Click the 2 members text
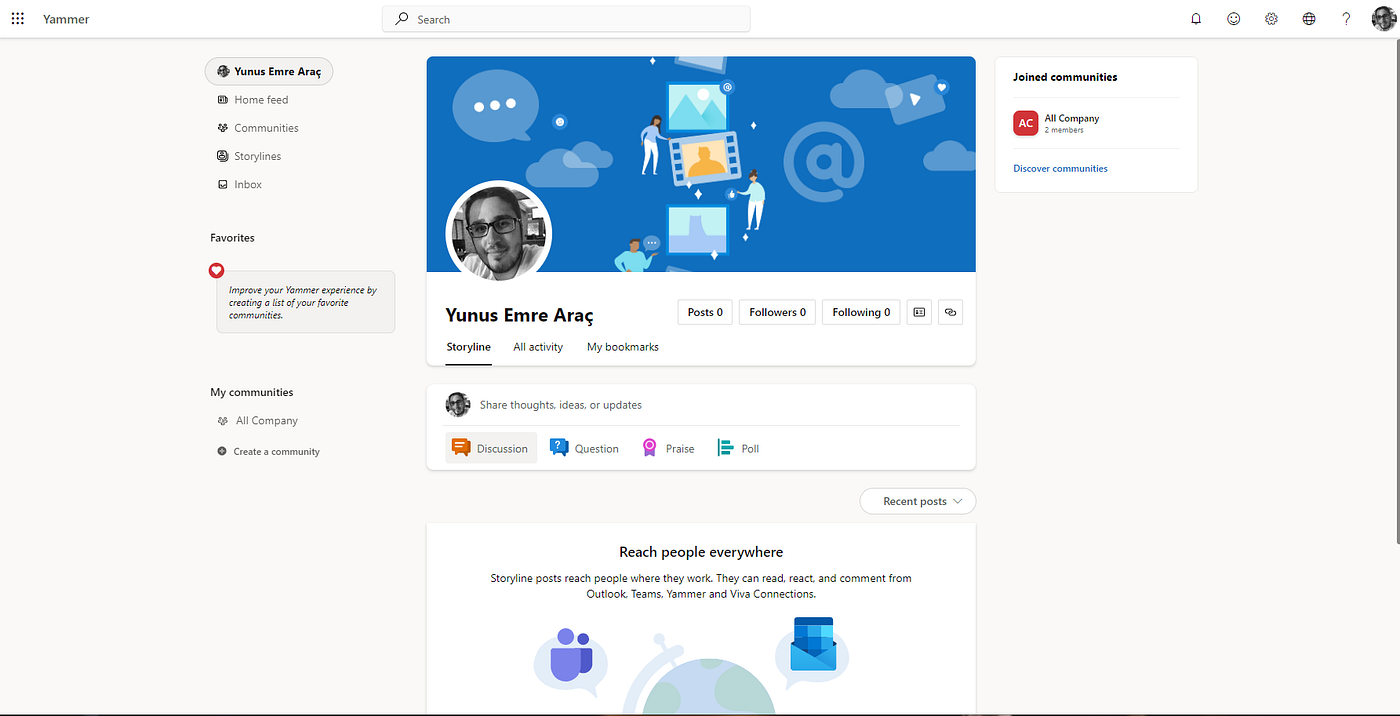Screen dimensions: 1400x716 click(1064, 130)
